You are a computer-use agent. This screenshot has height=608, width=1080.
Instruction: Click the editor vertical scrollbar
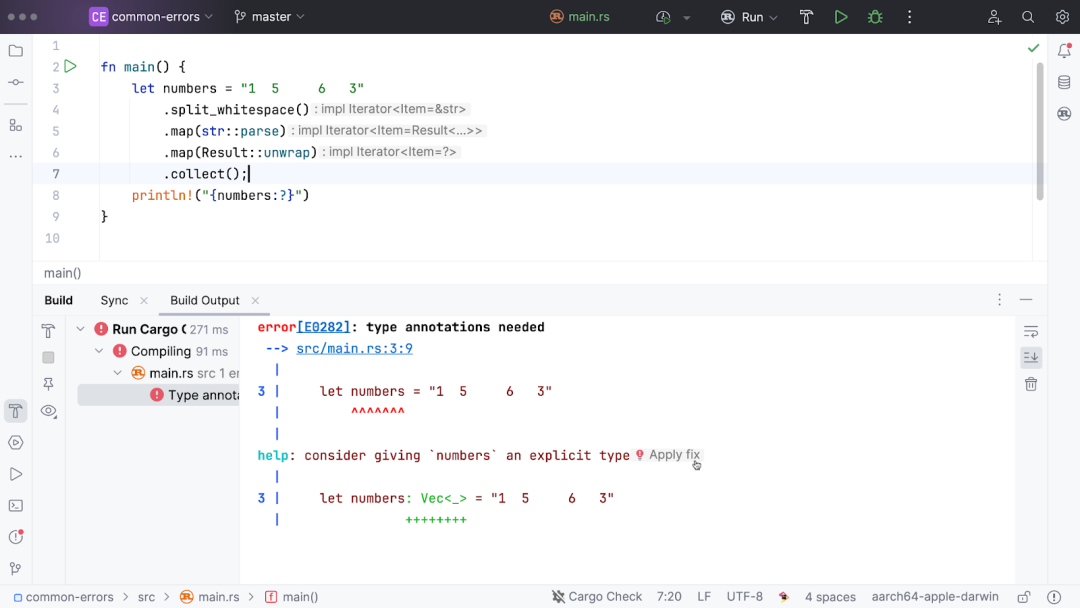click(1039, 131)
